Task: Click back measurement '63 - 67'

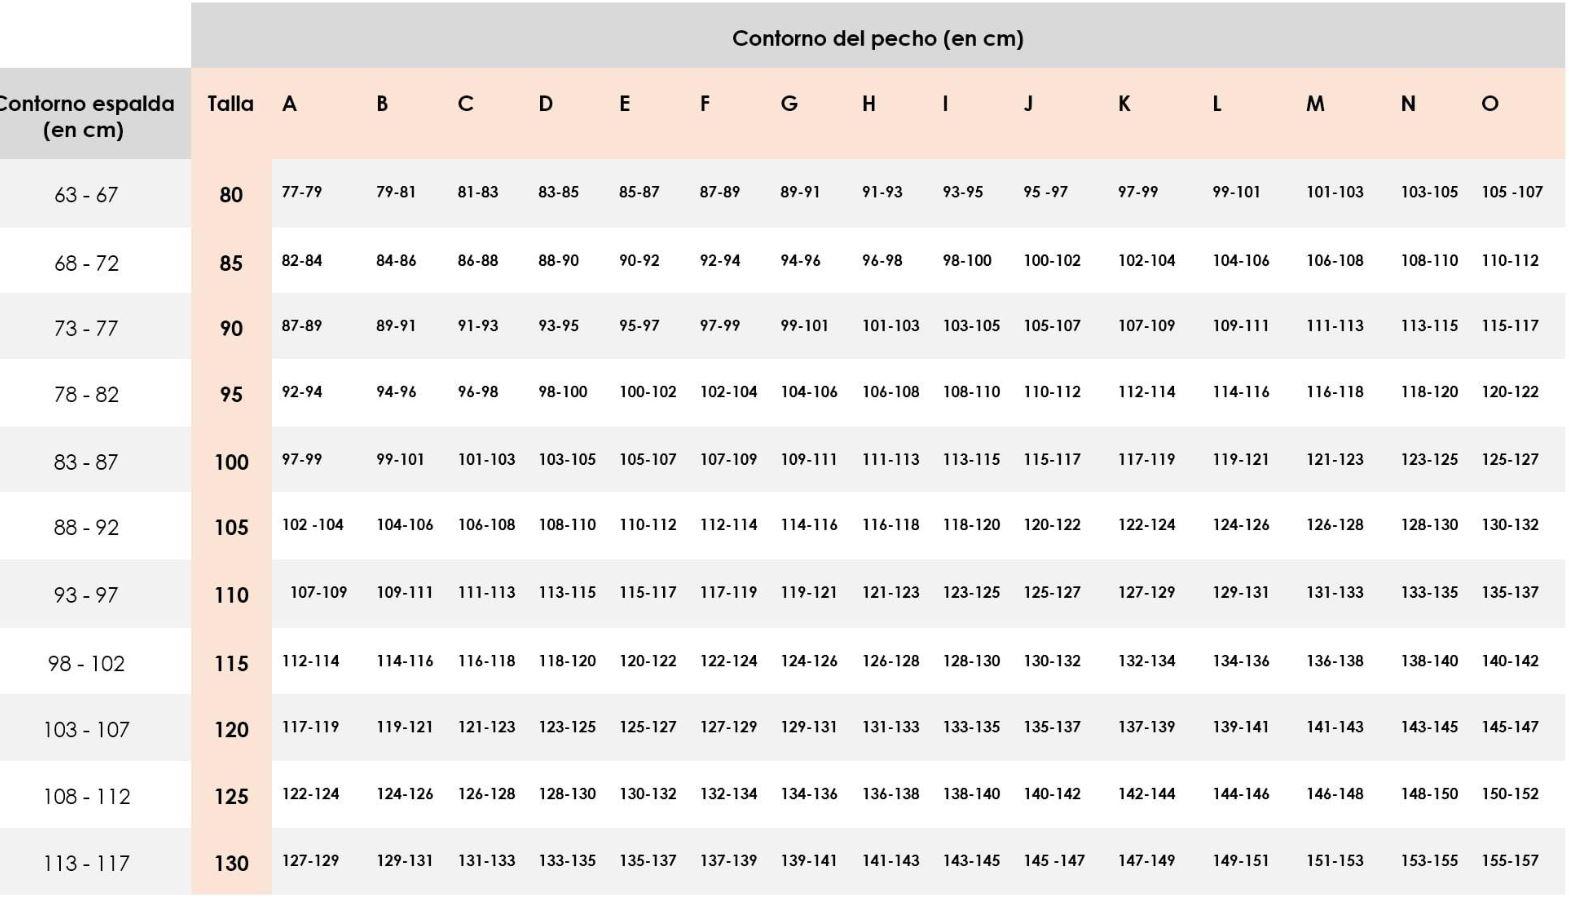Action: tap(86, 195)
